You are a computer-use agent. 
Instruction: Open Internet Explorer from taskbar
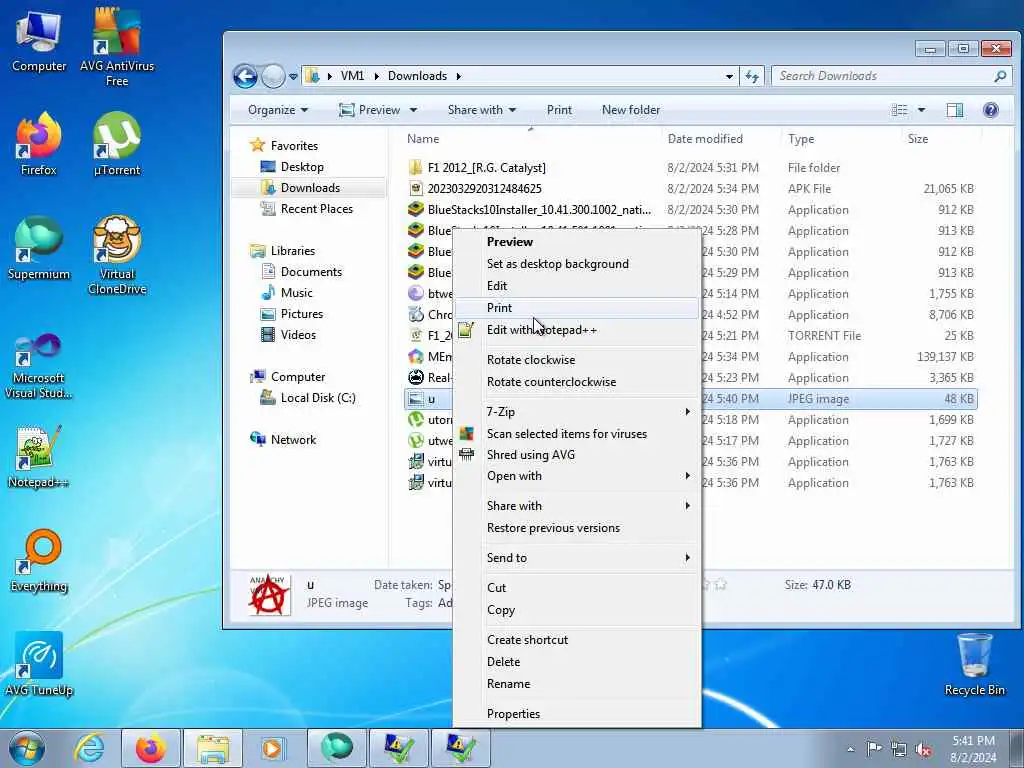coord(88,748)
